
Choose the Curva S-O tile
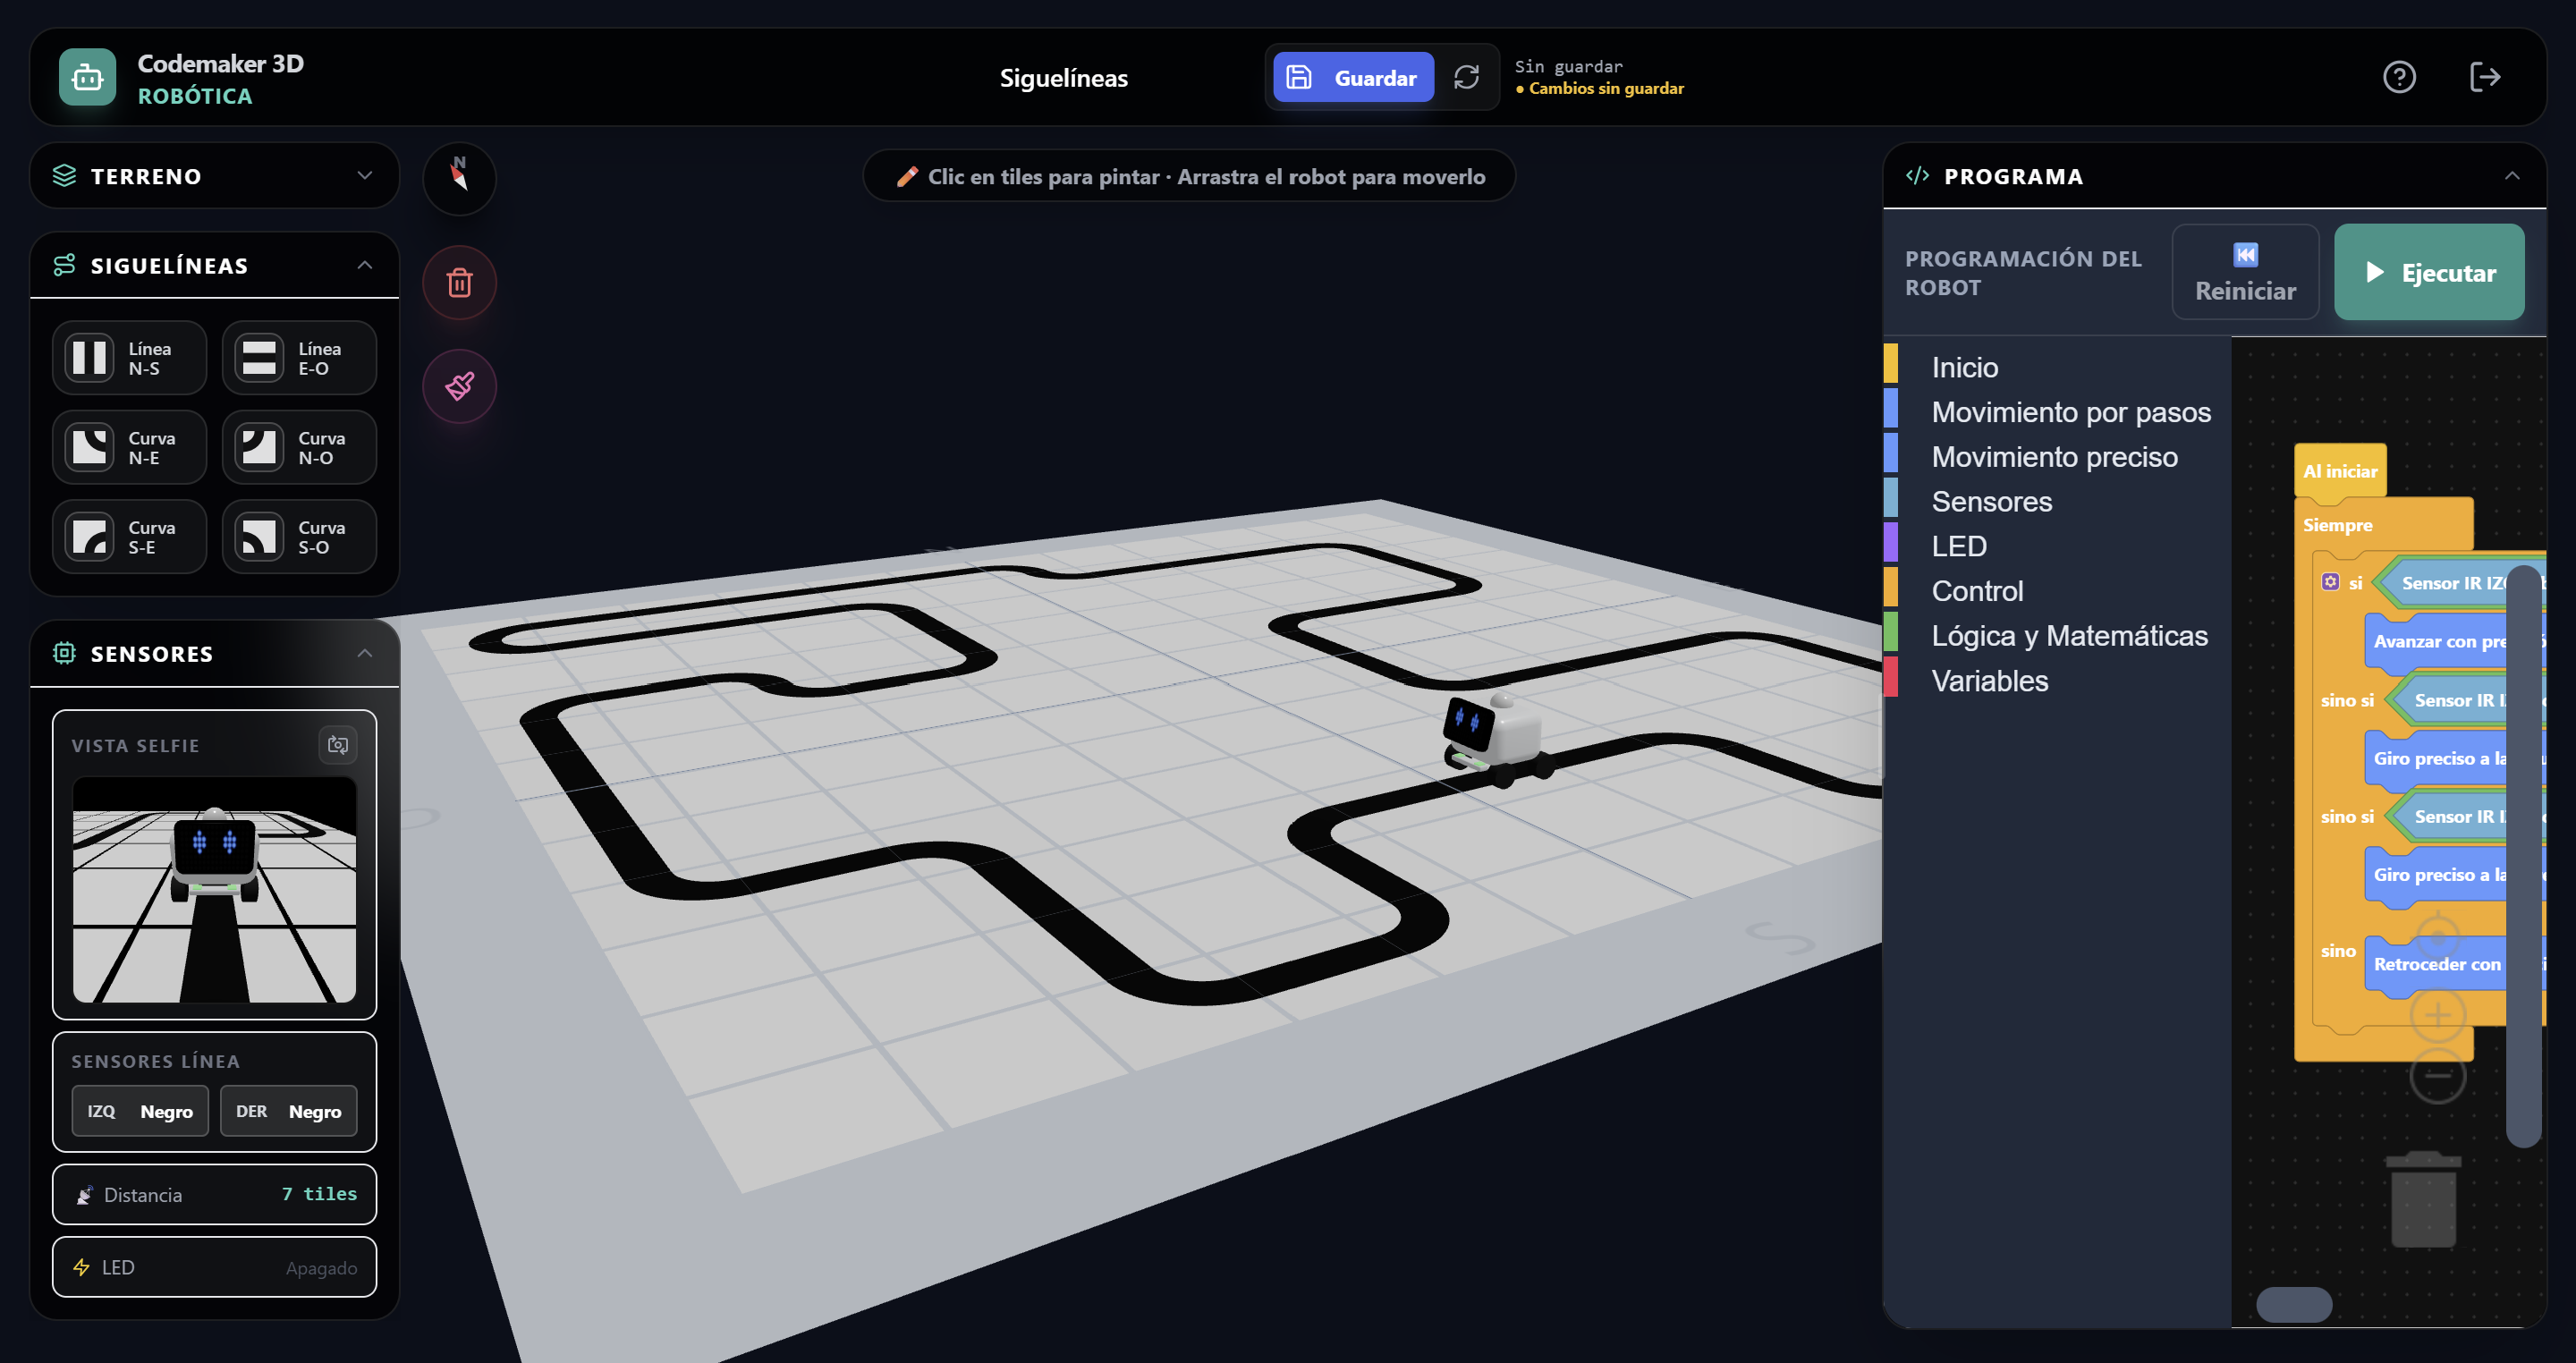pos(298,537)
